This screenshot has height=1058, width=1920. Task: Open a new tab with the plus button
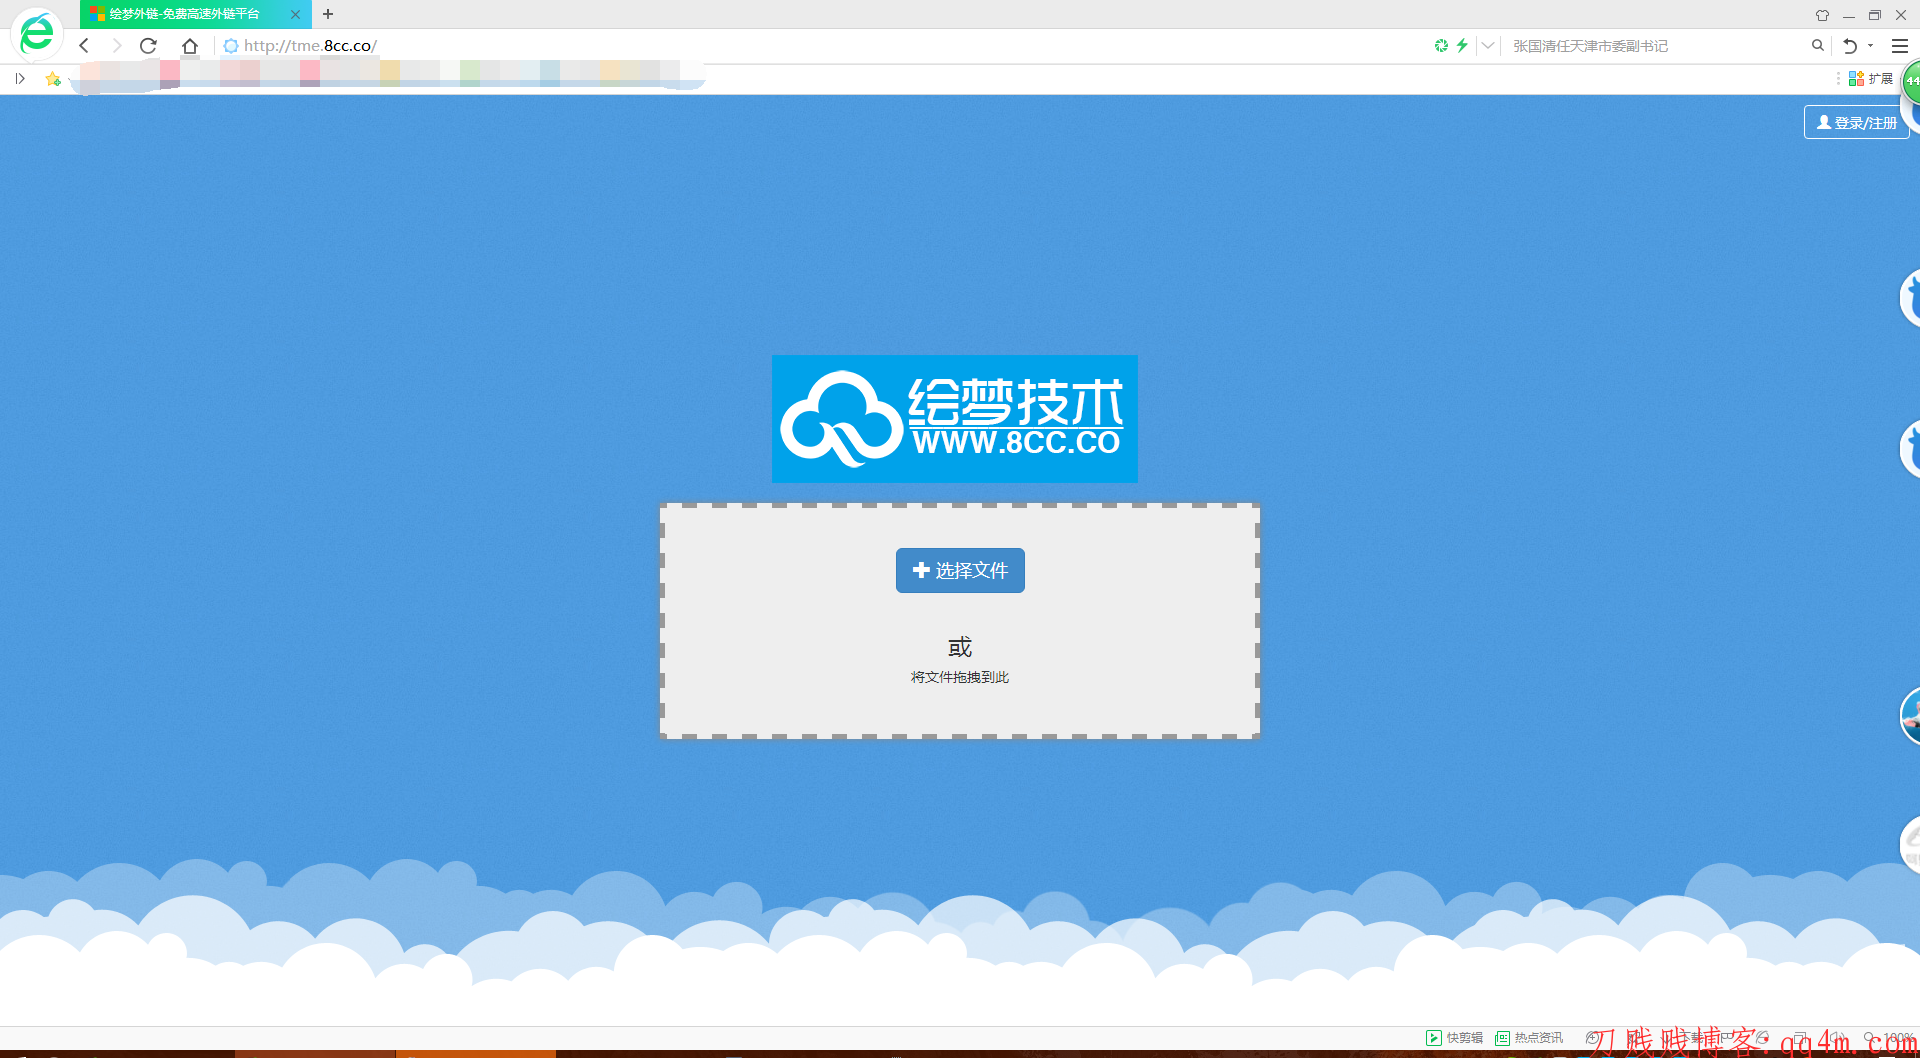click(328, 14)
